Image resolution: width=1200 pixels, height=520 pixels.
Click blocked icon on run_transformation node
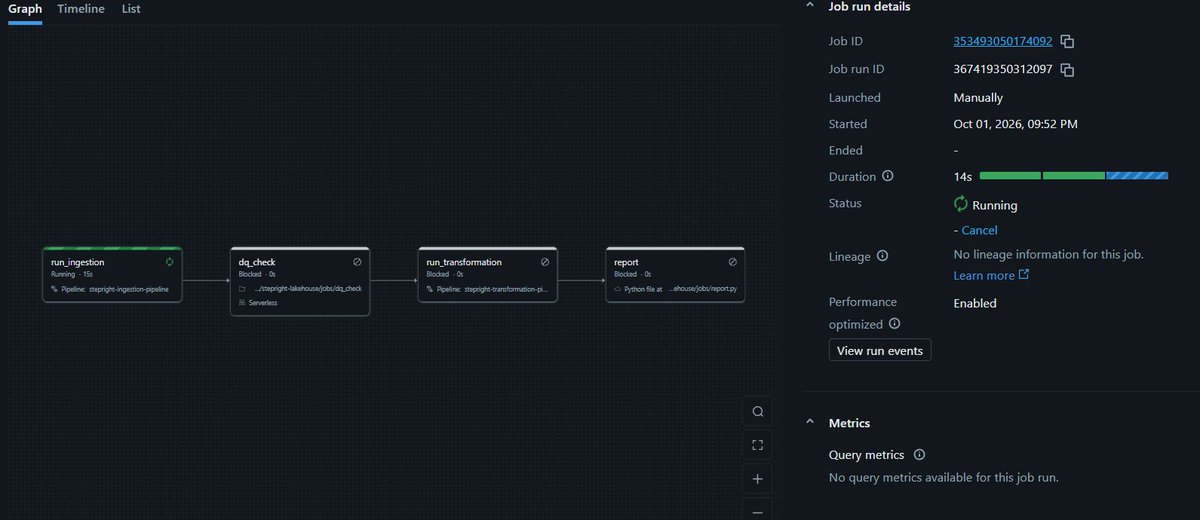[545, 262]
